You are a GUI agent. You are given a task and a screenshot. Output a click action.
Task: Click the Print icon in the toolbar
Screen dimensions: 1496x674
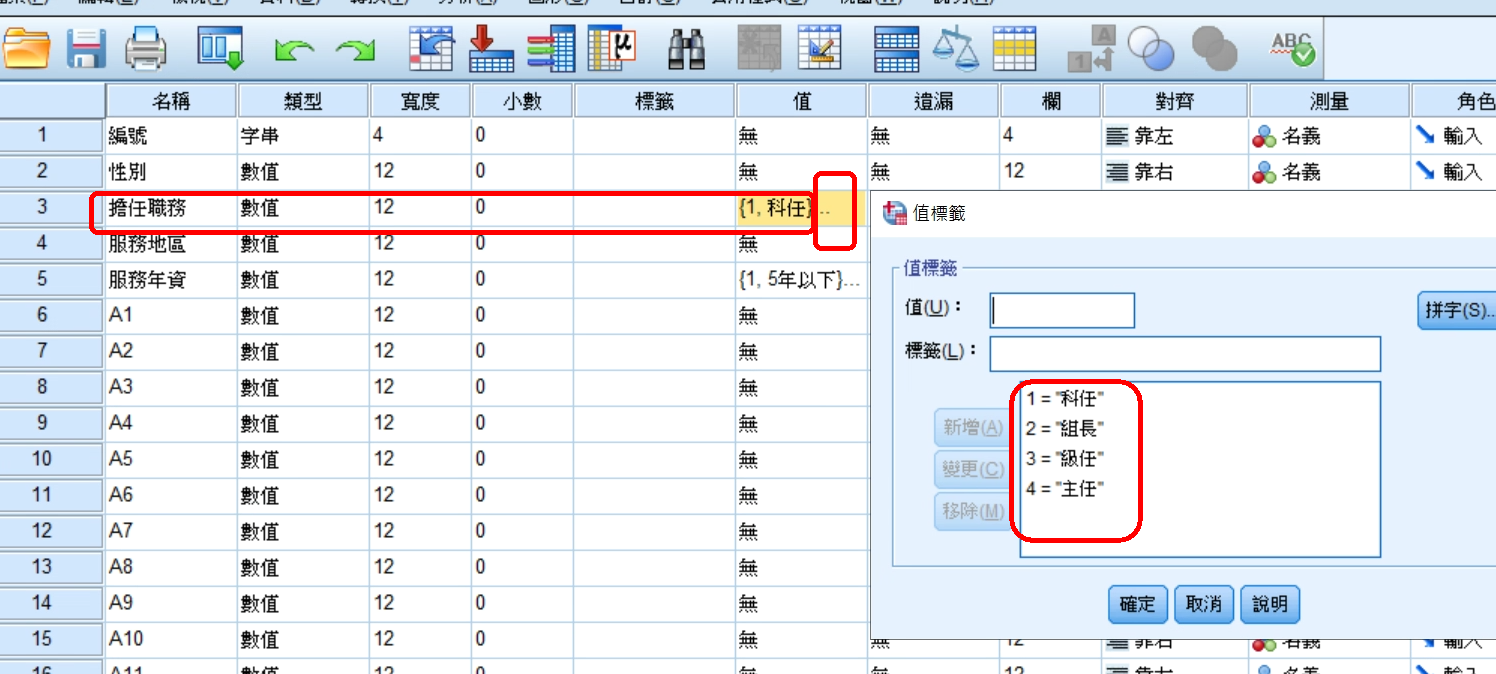(146, 47)
